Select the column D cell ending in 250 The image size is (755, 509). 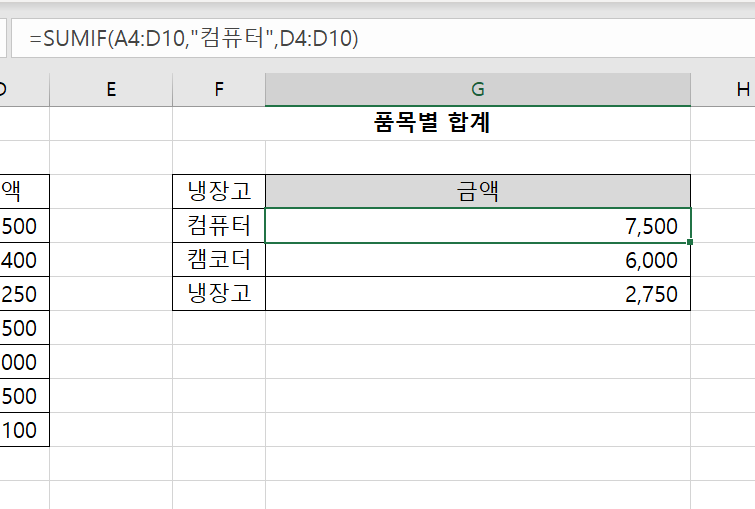pos(24,294)
